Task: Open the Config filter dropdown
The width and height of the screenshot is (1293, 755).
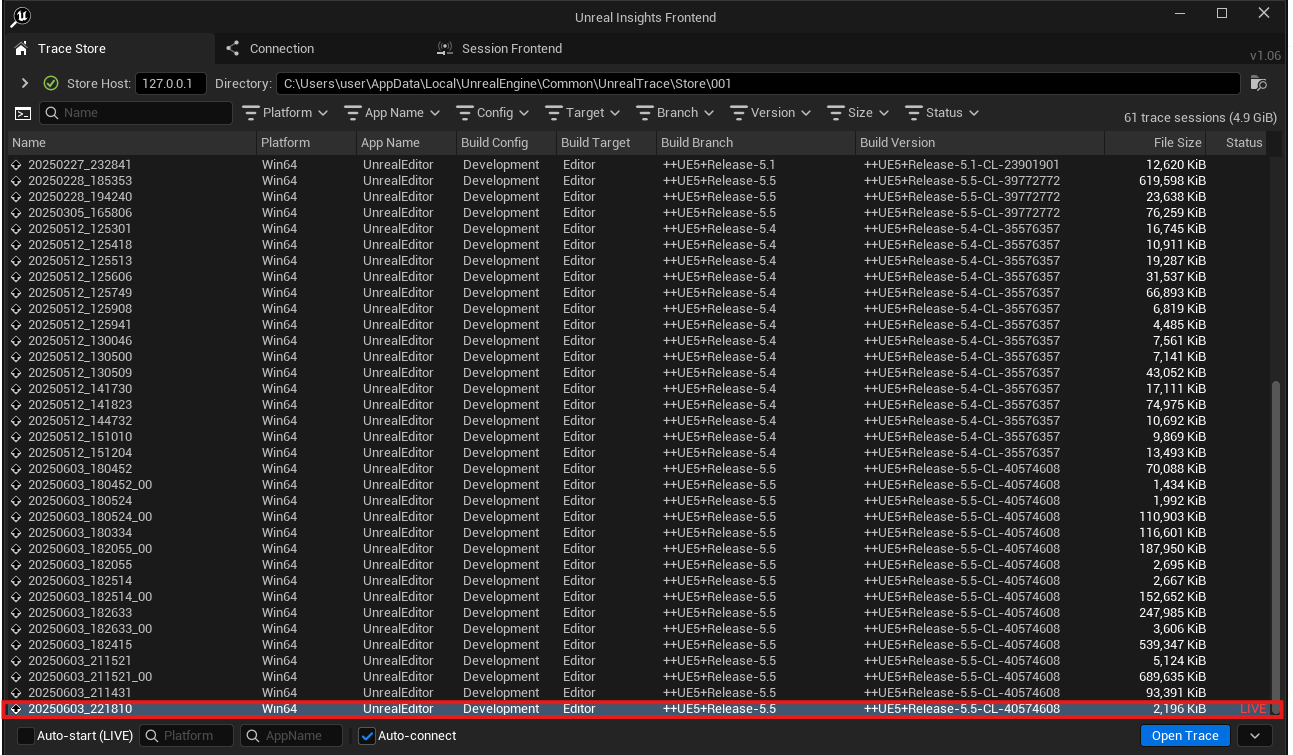Action: 493,113
